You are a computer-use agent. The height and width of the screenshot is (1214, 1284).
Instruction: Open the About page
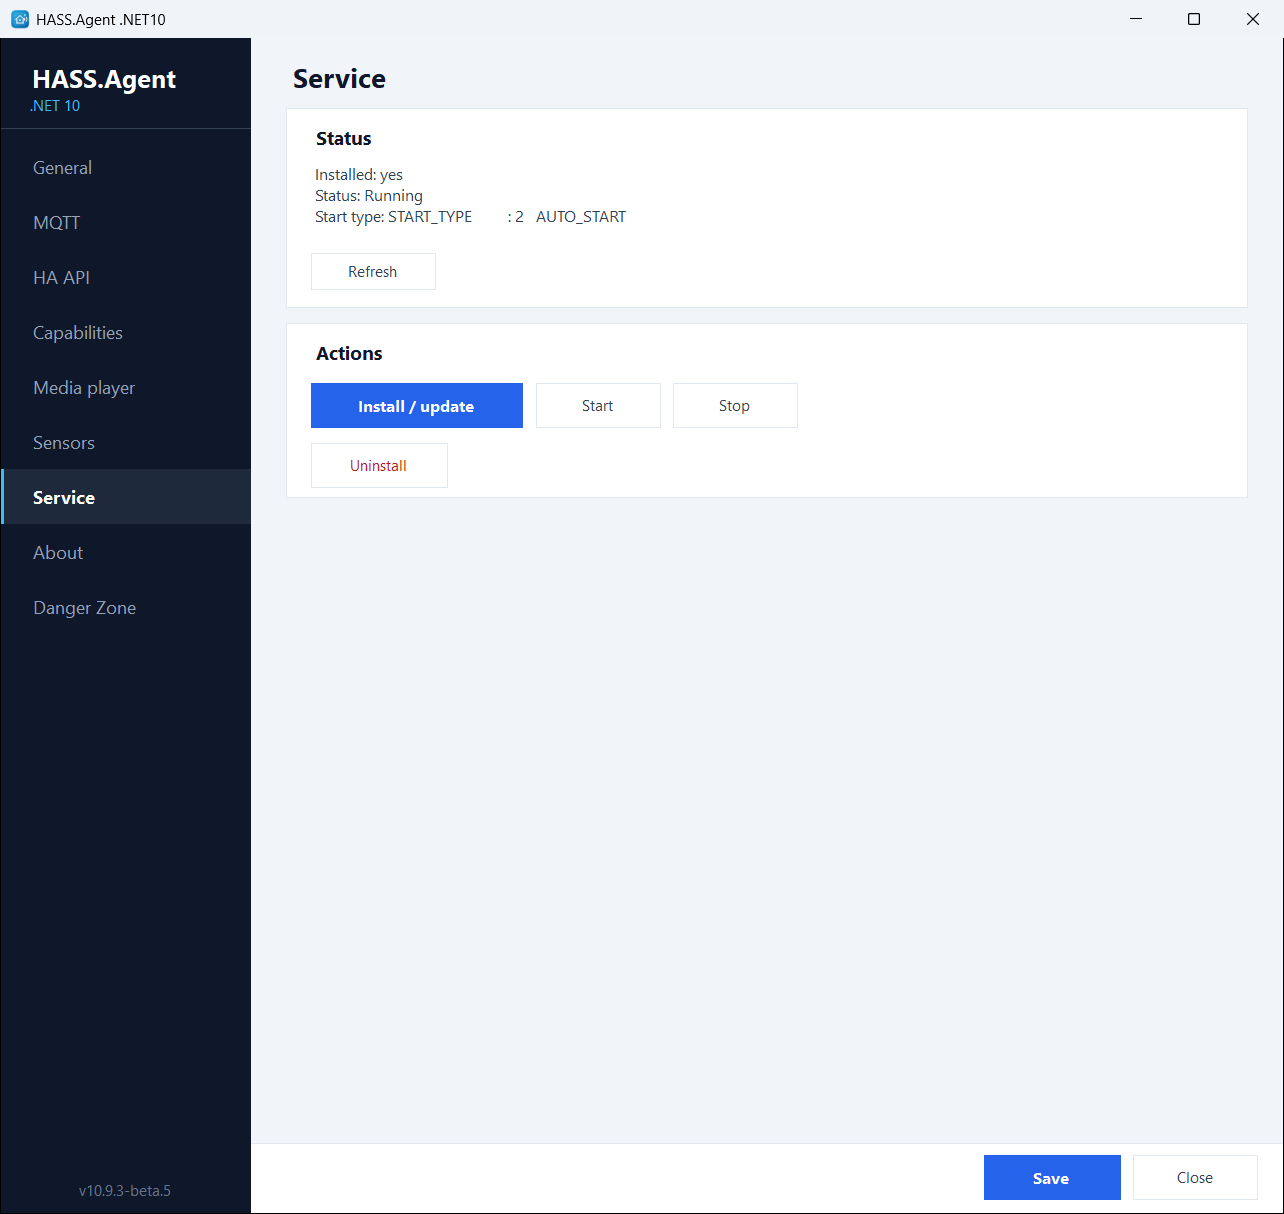click(126, 553)
